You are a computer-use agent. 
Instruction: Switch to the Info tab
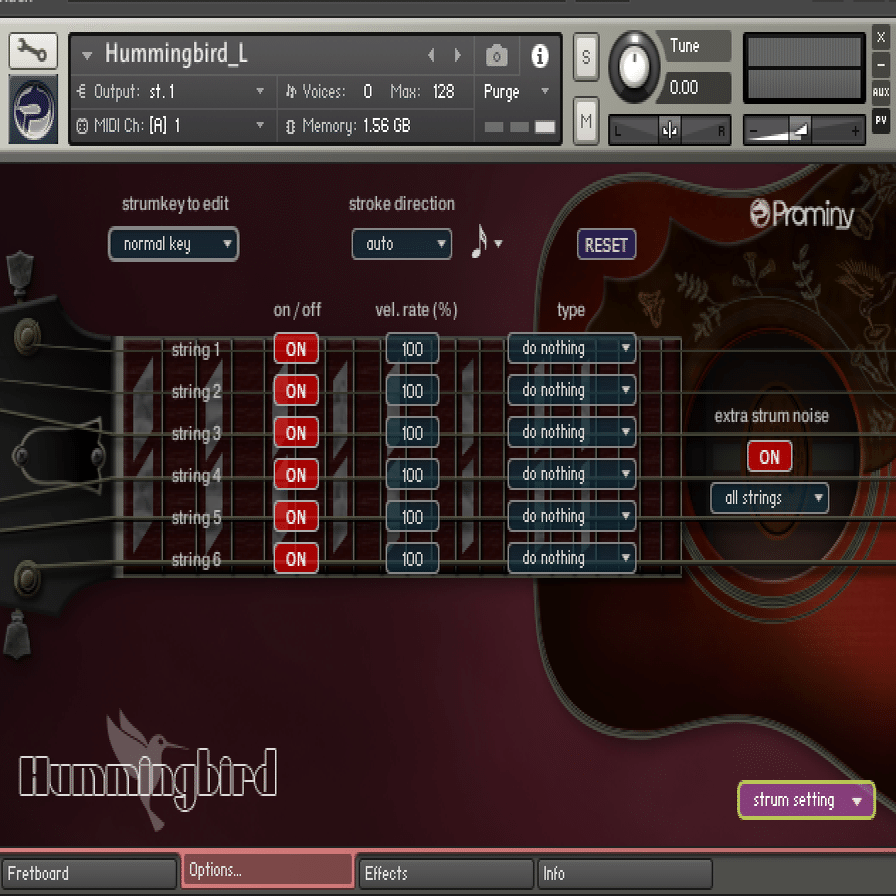625,874
